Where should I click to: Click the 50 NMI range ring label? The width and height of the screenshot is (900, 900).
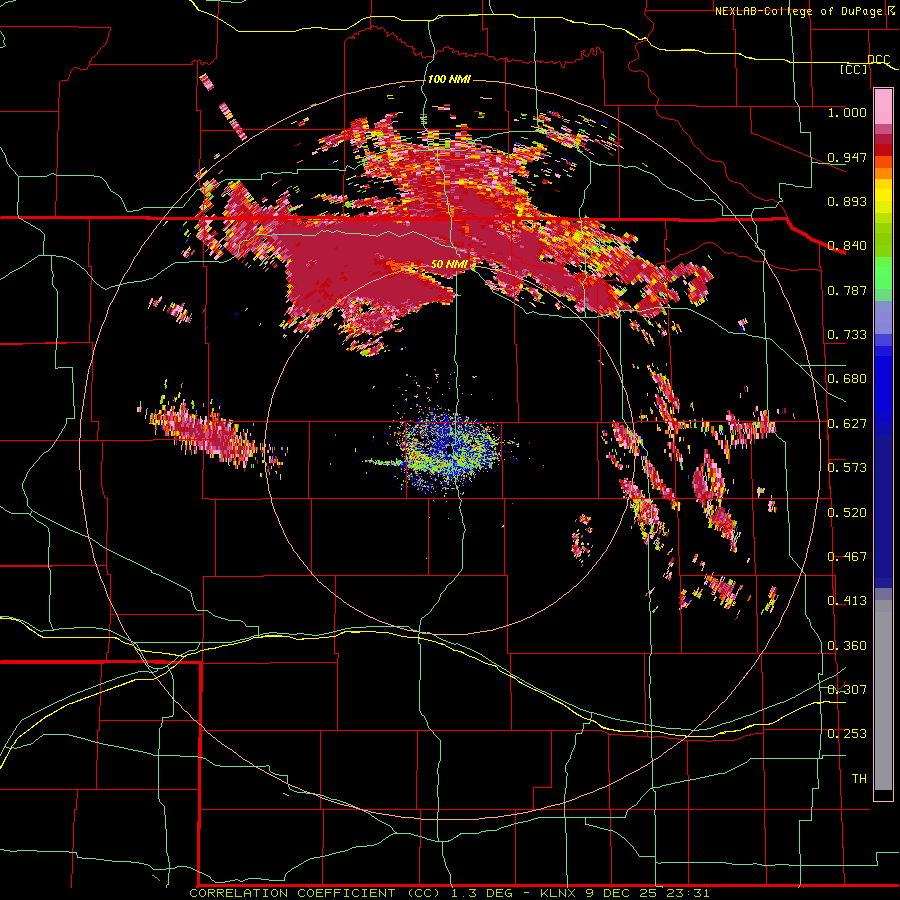coord(449,264)
